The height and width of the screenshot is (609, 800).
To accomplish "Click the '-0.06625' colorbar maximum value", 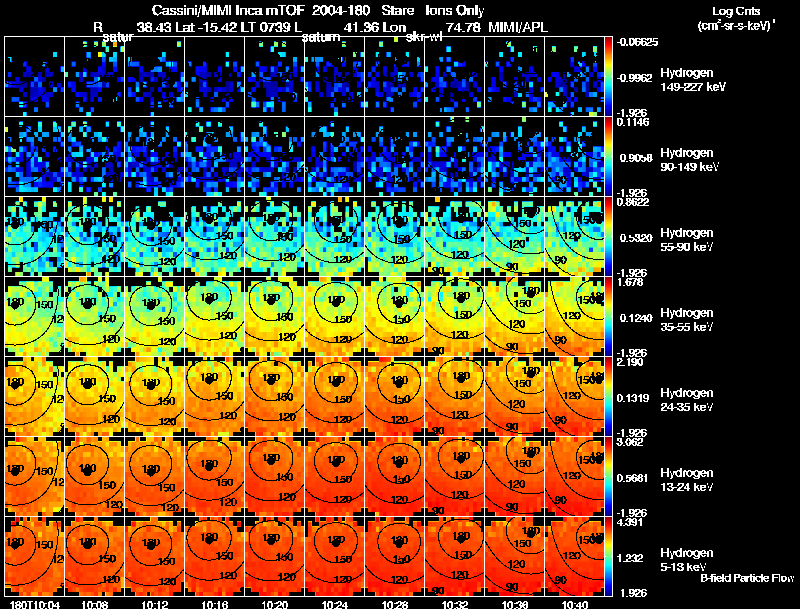I will 637,42.
